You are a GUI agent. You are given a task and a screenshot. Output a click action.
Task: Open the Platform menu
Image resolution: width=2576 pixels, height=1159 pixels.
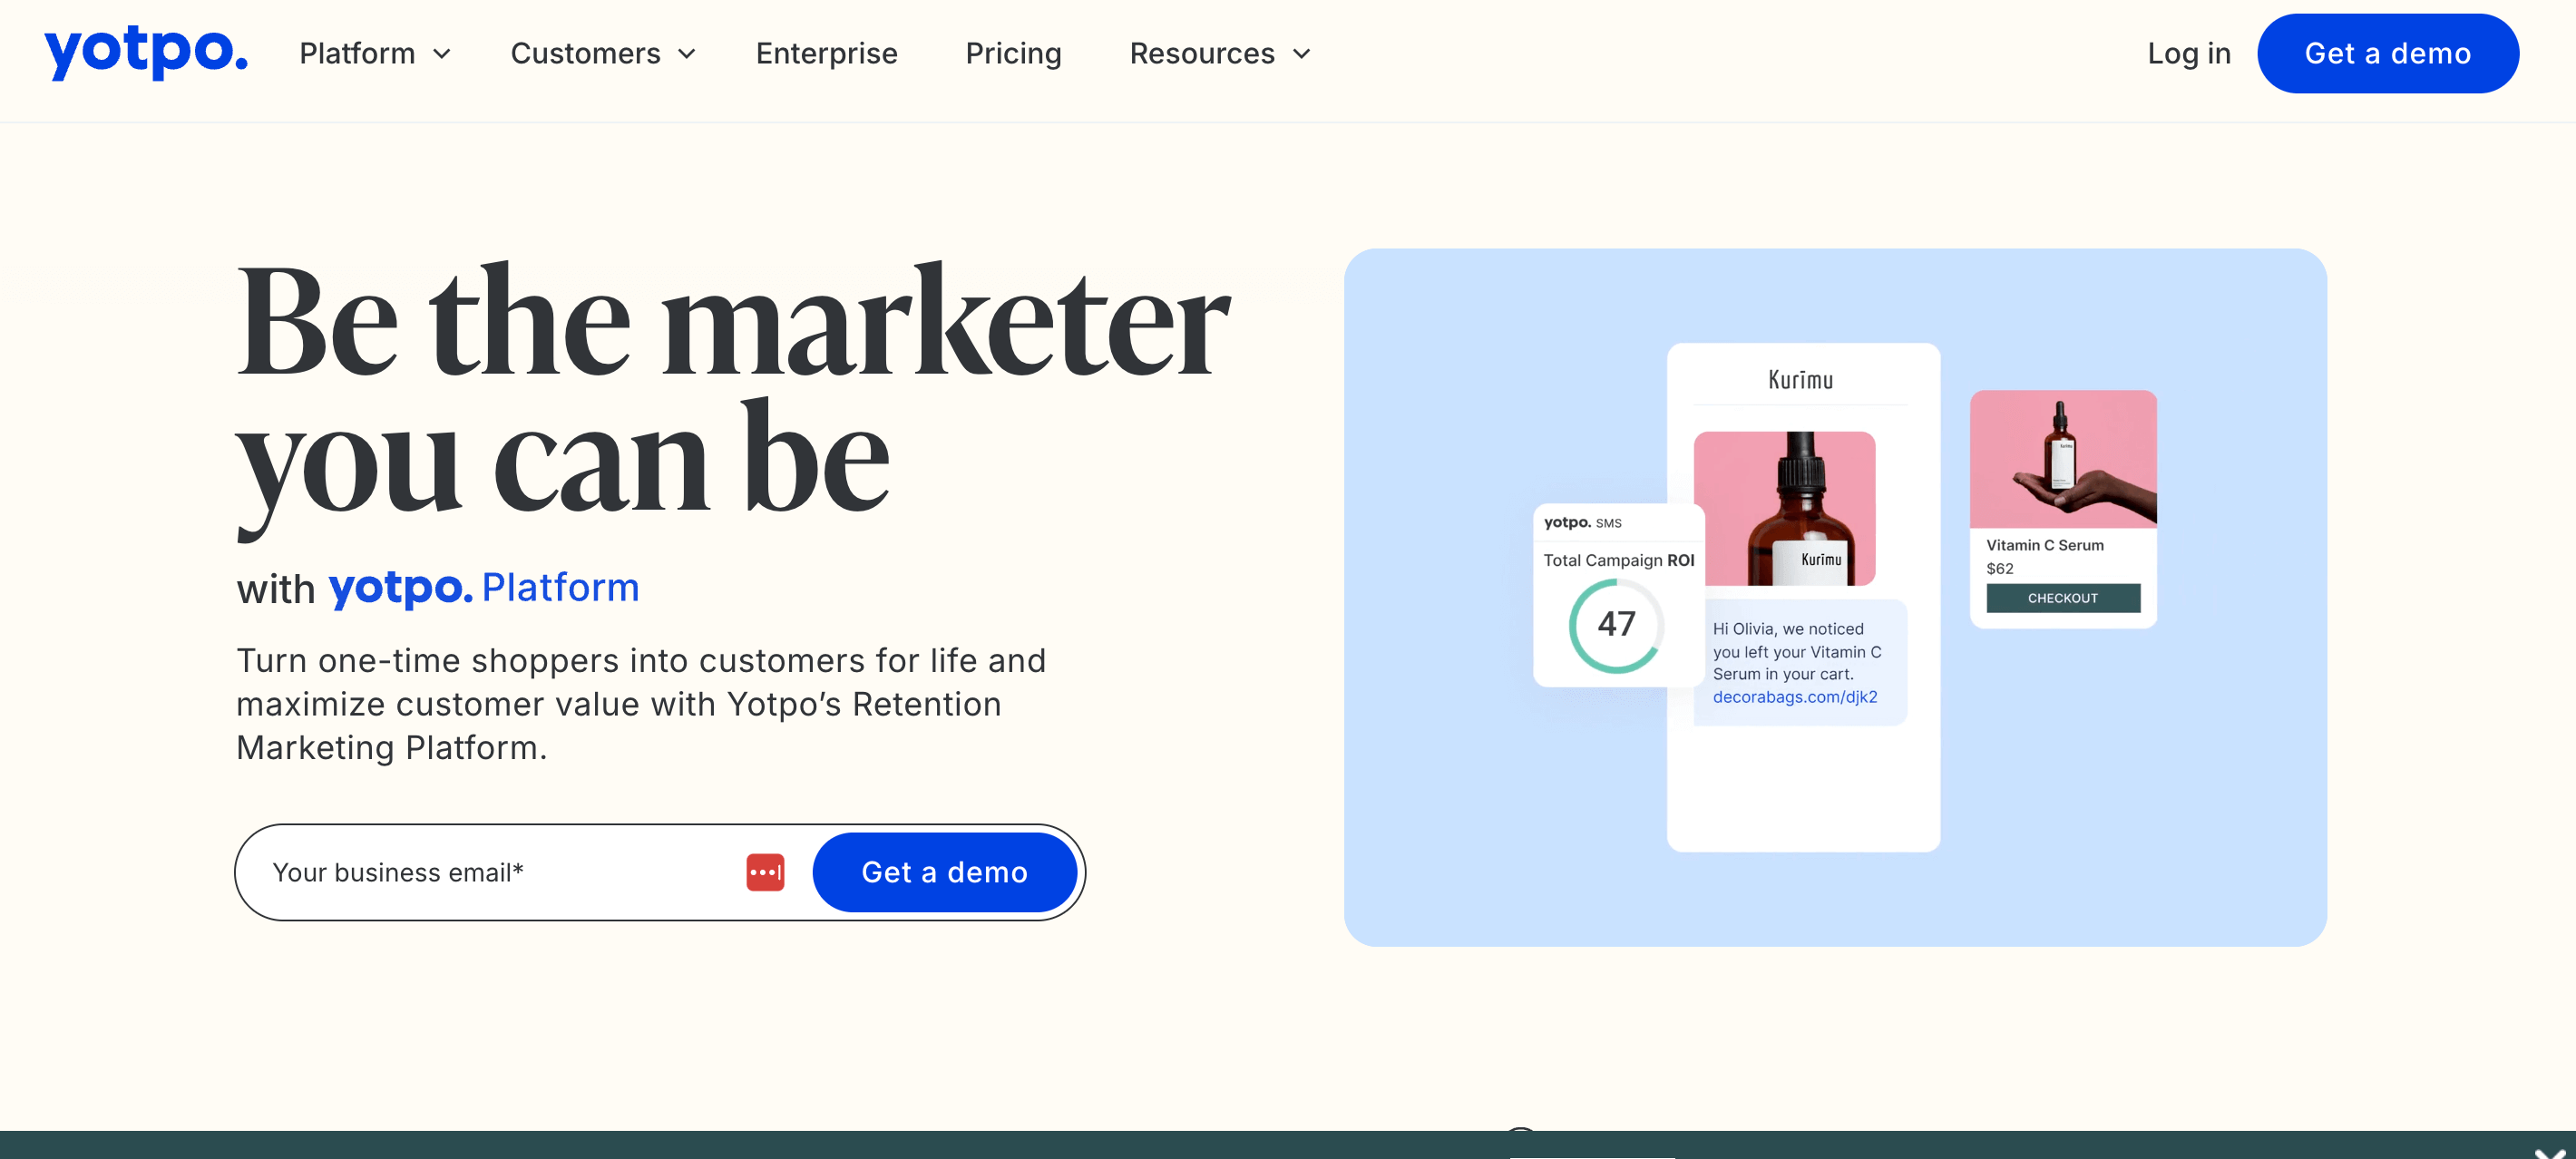(x=357, y=53)
